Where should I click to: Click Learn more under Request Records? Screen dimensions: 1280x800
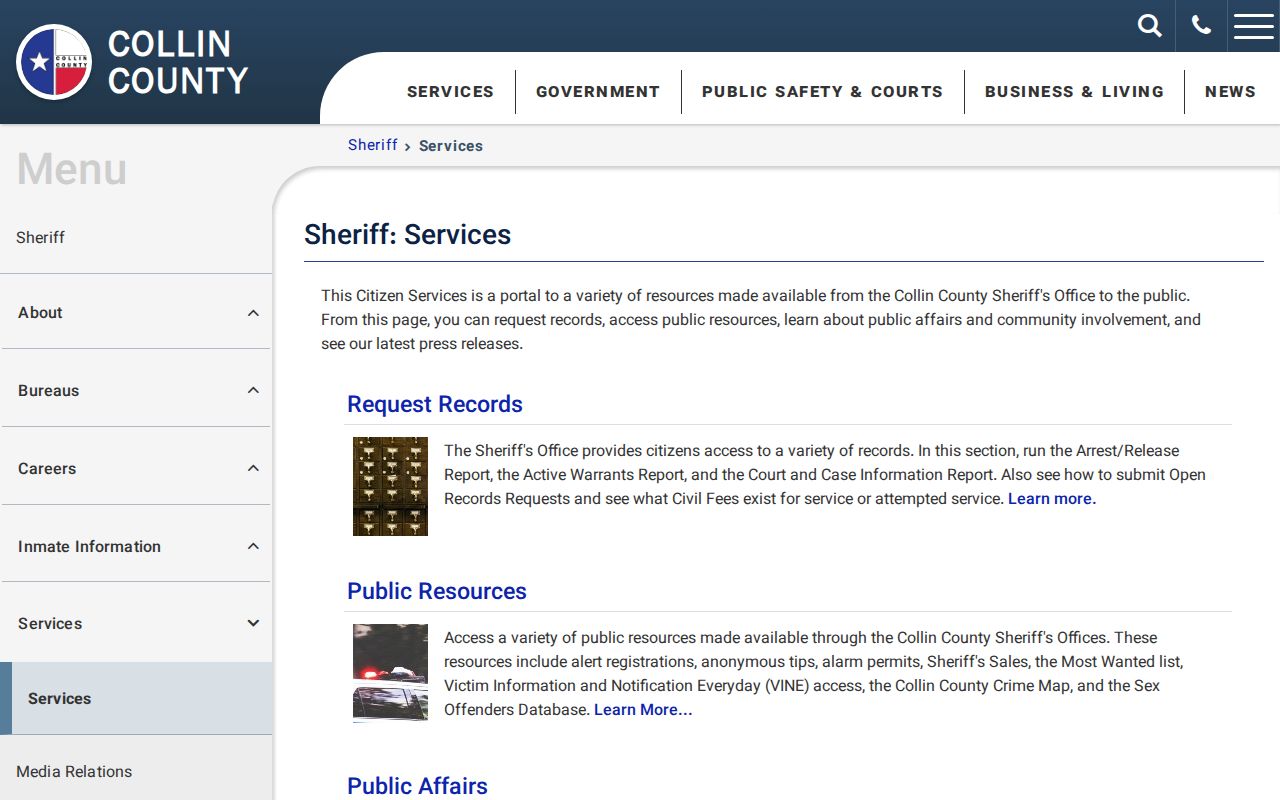point(1052,499)
